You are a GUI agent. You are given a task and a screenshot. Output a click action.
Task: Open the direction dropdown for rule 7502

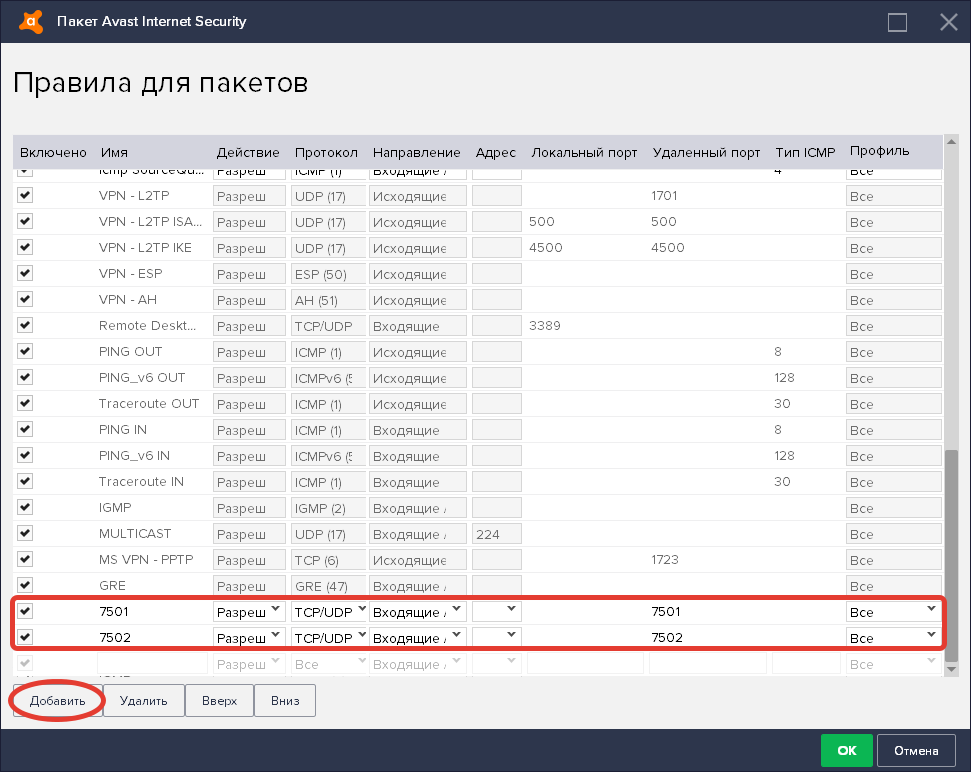(x=417, y=638)
